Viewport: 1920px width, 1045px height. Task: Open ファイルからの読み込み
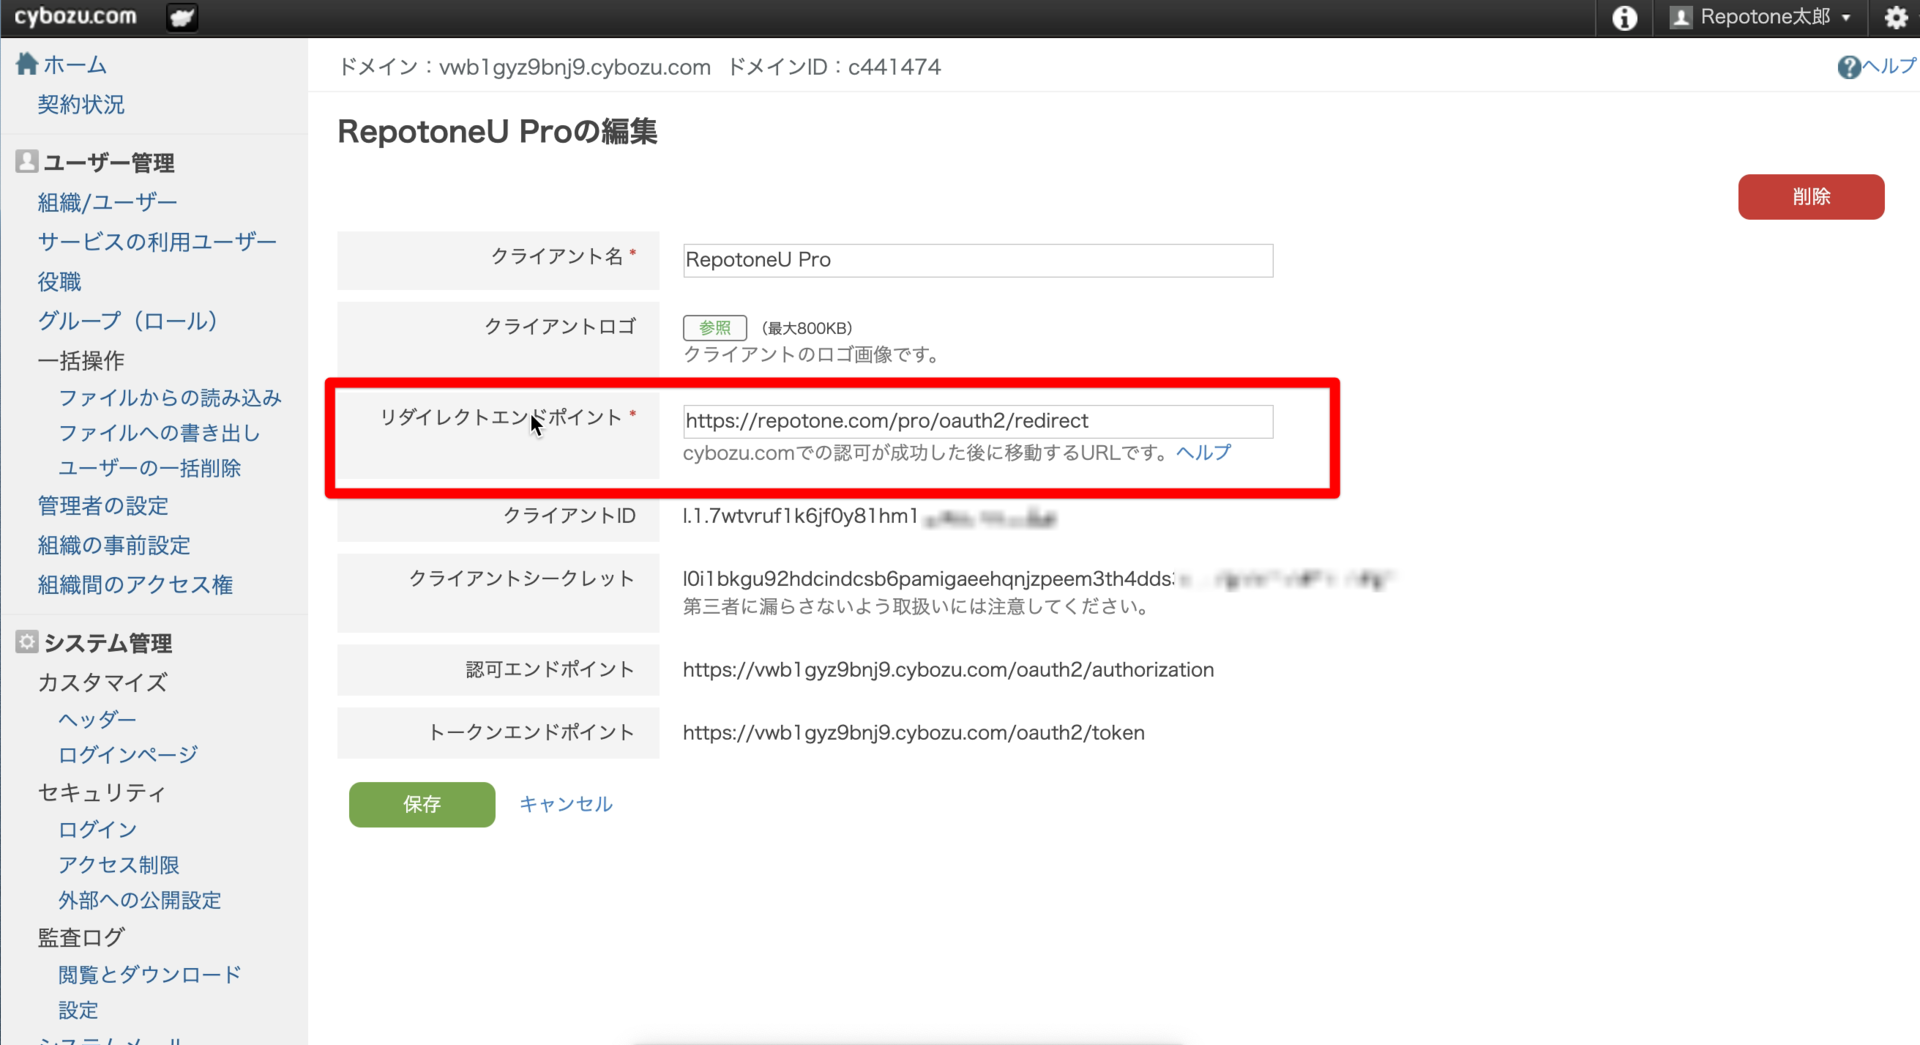(x=170, y=397)
